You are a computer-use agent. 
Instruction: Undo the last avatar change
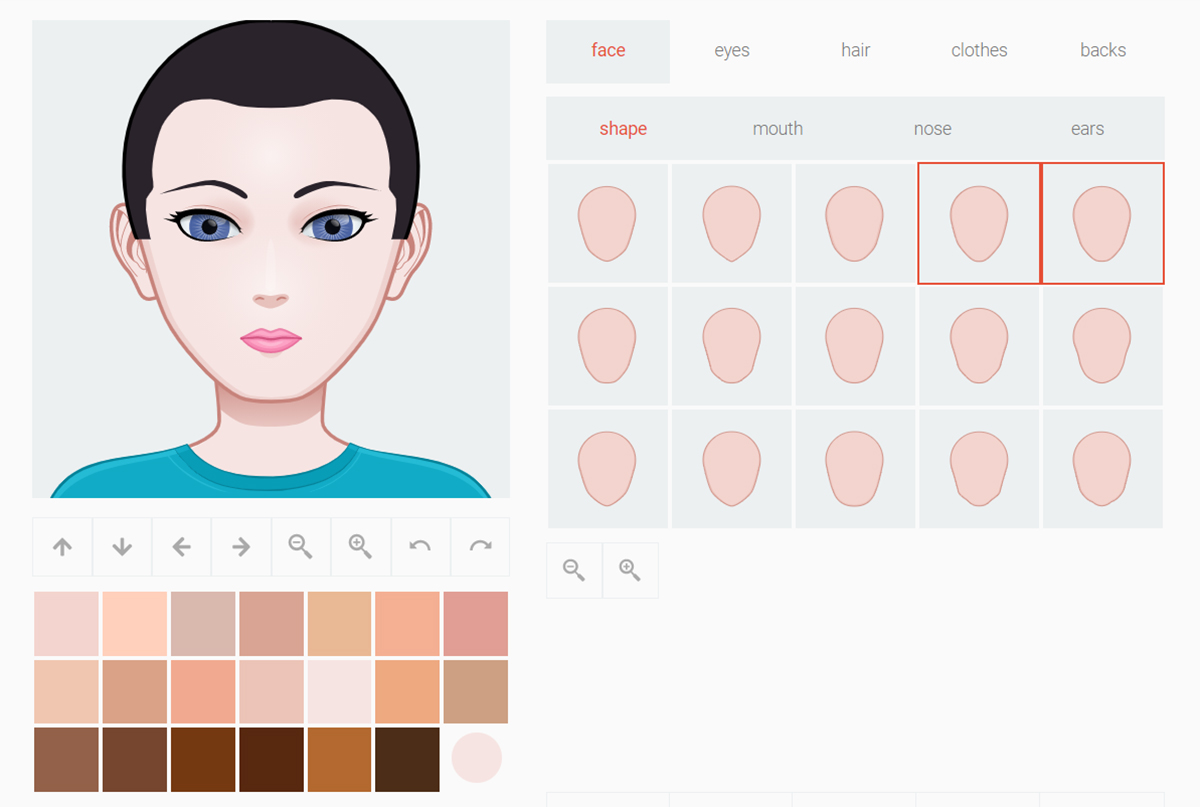click(420, 546)
